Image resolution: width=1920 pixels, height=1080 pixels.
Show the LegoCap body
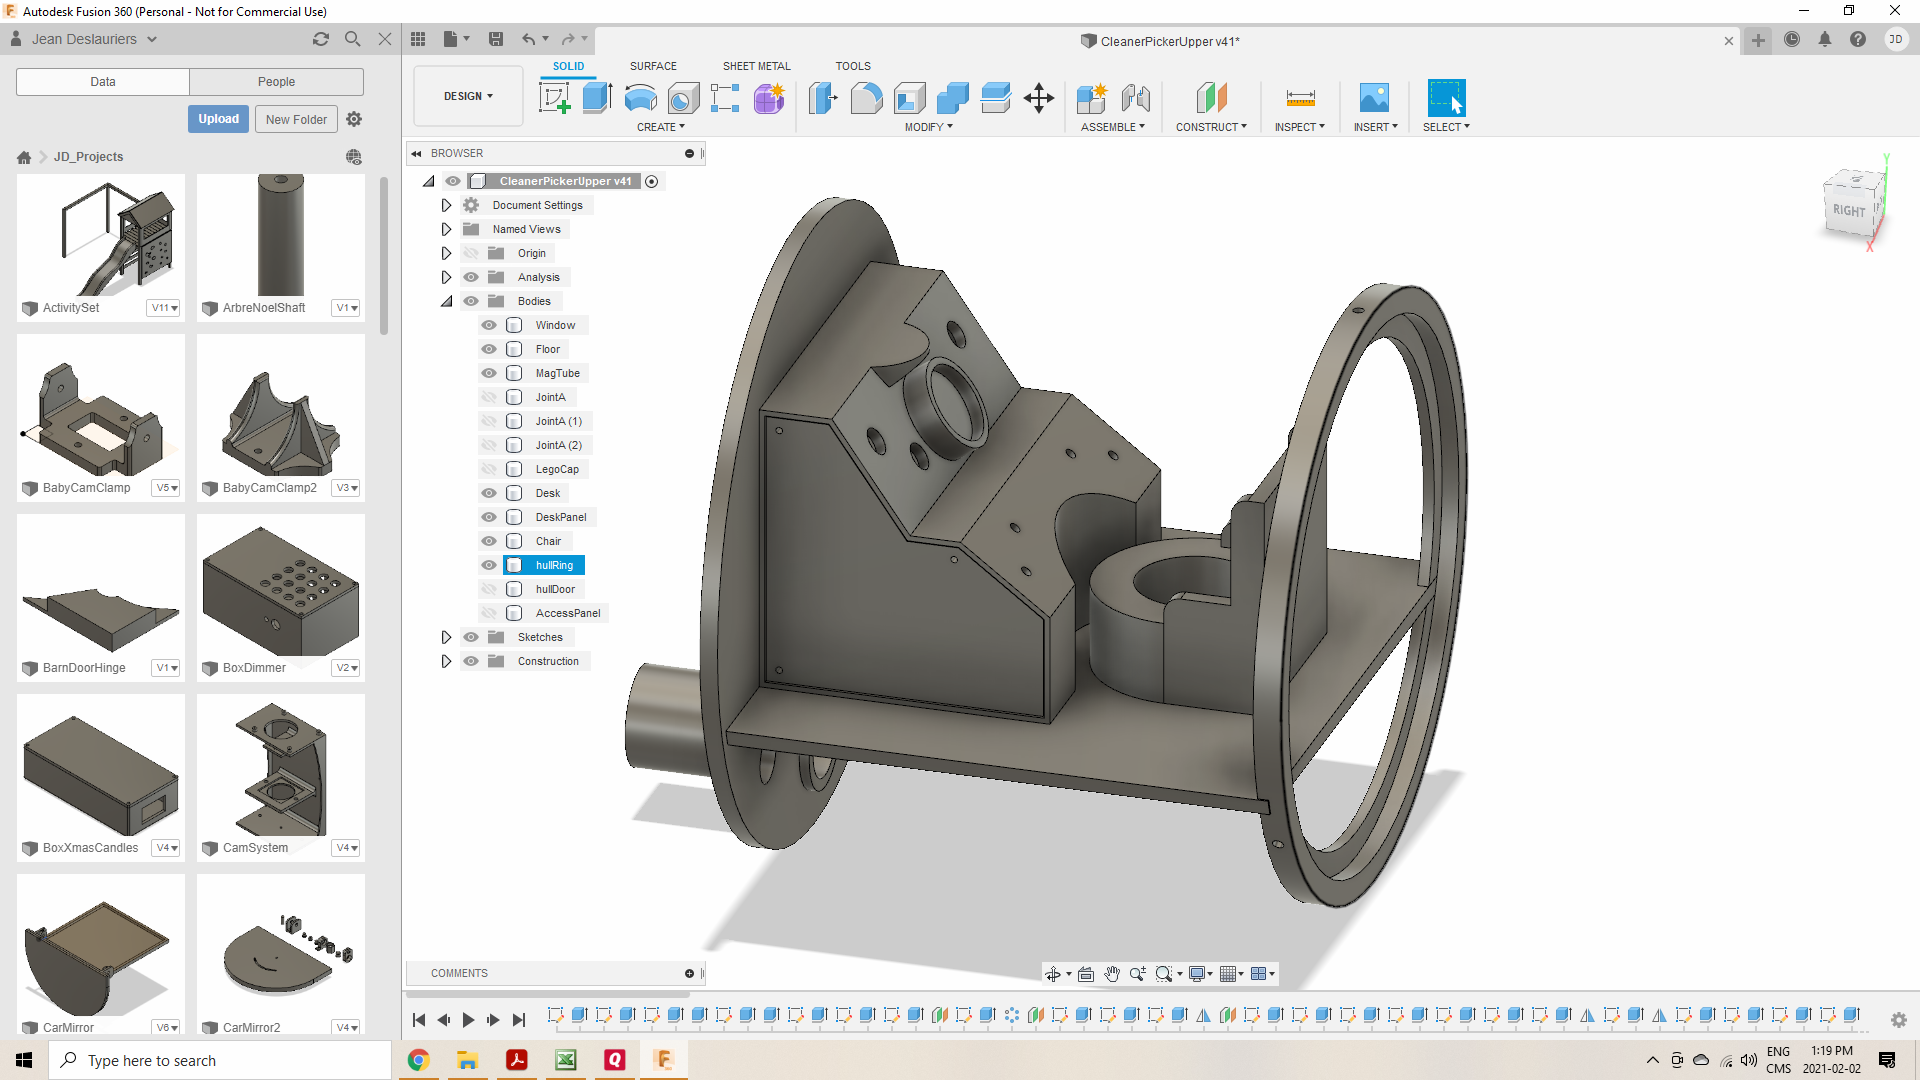pos(489,469)
